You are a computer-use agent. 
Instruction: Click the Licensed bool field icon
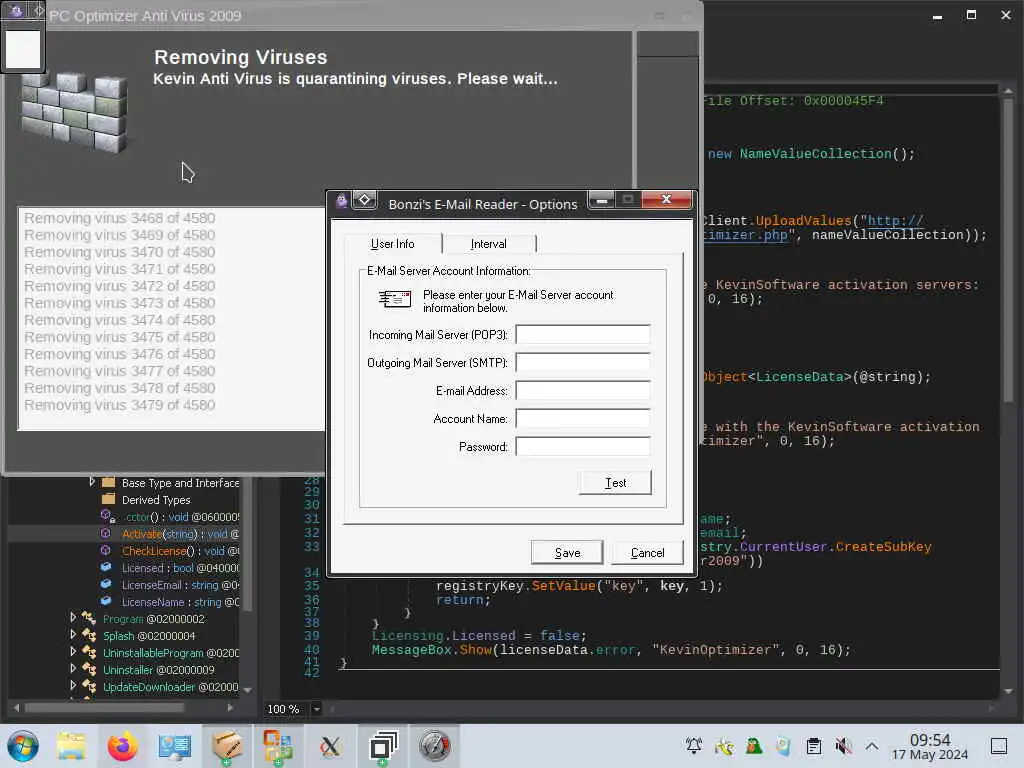[106, 568]
